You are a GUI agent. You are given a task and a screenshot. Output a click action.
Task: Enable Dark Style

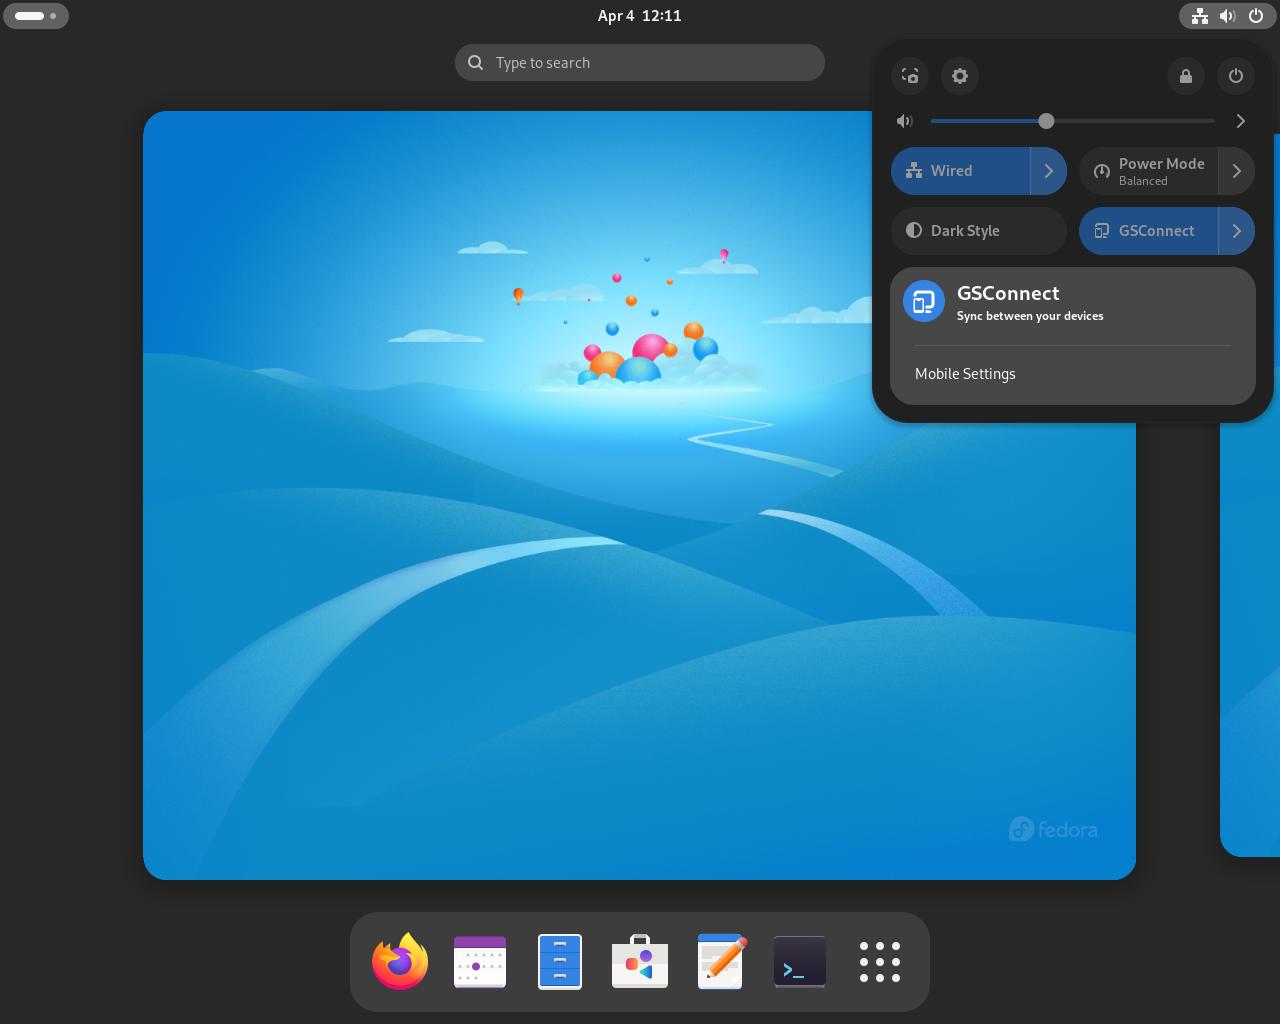tap(979, 231)
